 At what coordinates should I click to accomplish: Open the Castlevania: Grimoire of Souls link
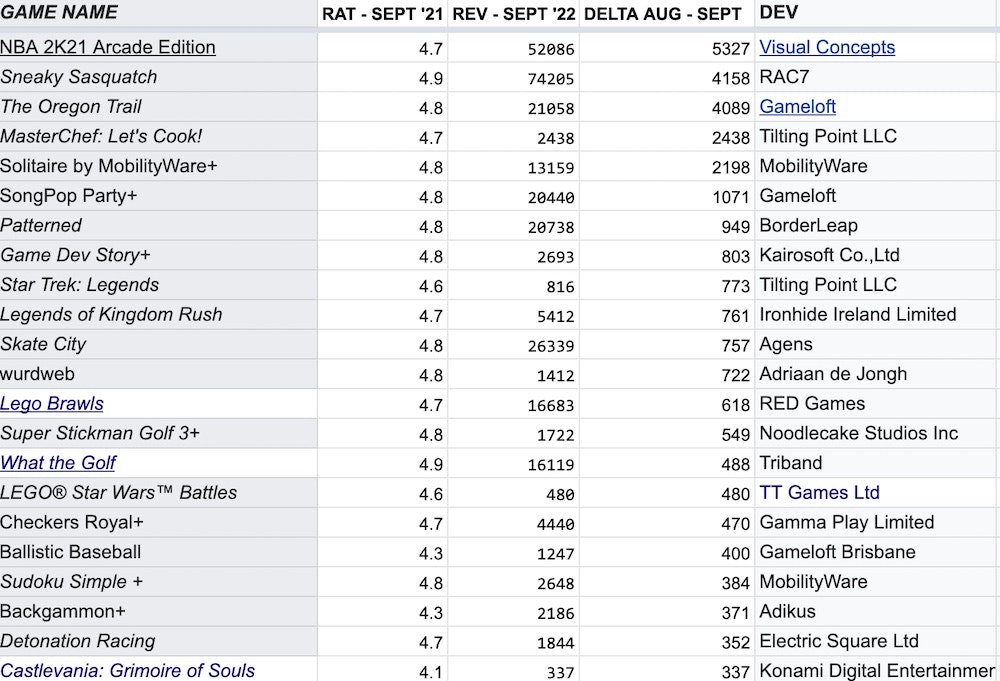click(x=128, y=671)
